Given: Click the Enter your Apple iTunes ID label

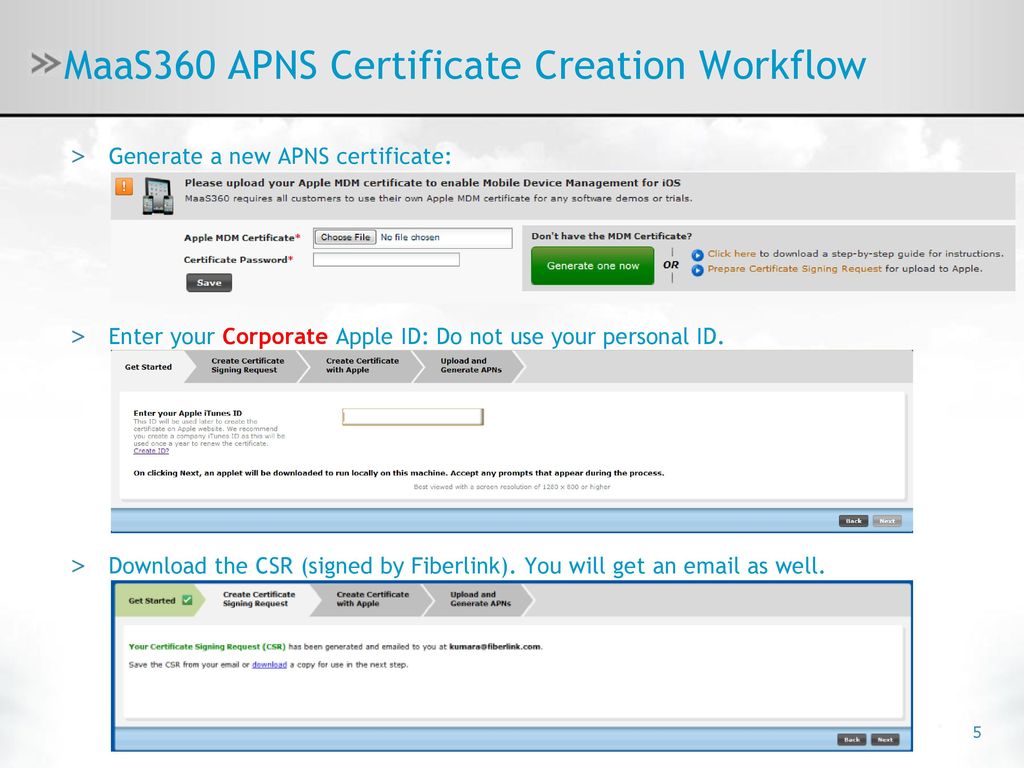Looking at the screenshot, I should click(187, 413).
